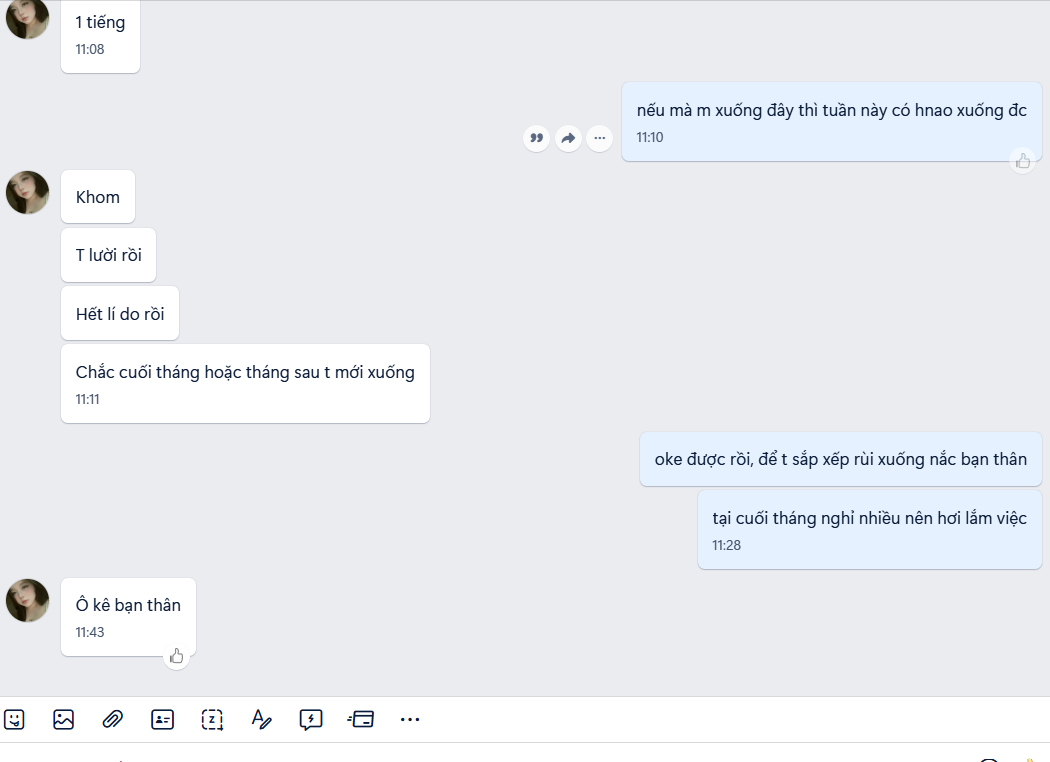Like the message 'nếu mà m xuống đây'
The width and height of the screenshot is (1050, 762).
point(1023,161)
